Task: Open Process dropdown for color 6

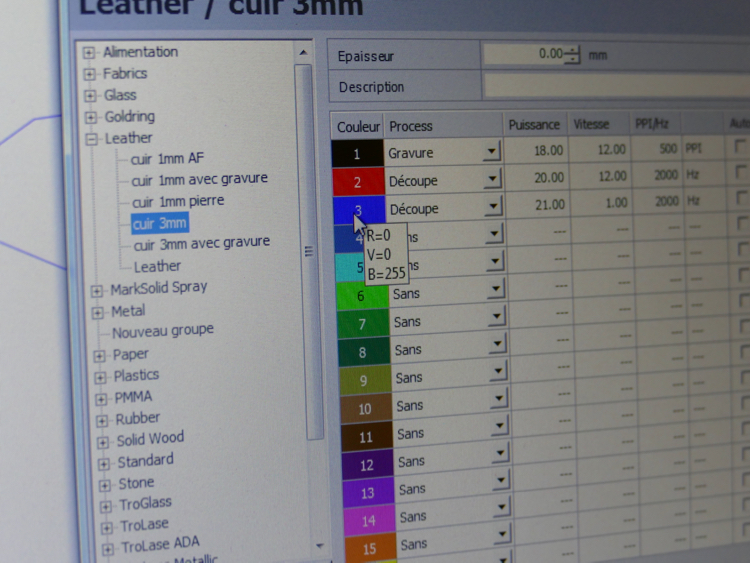Action: [496, 288]
